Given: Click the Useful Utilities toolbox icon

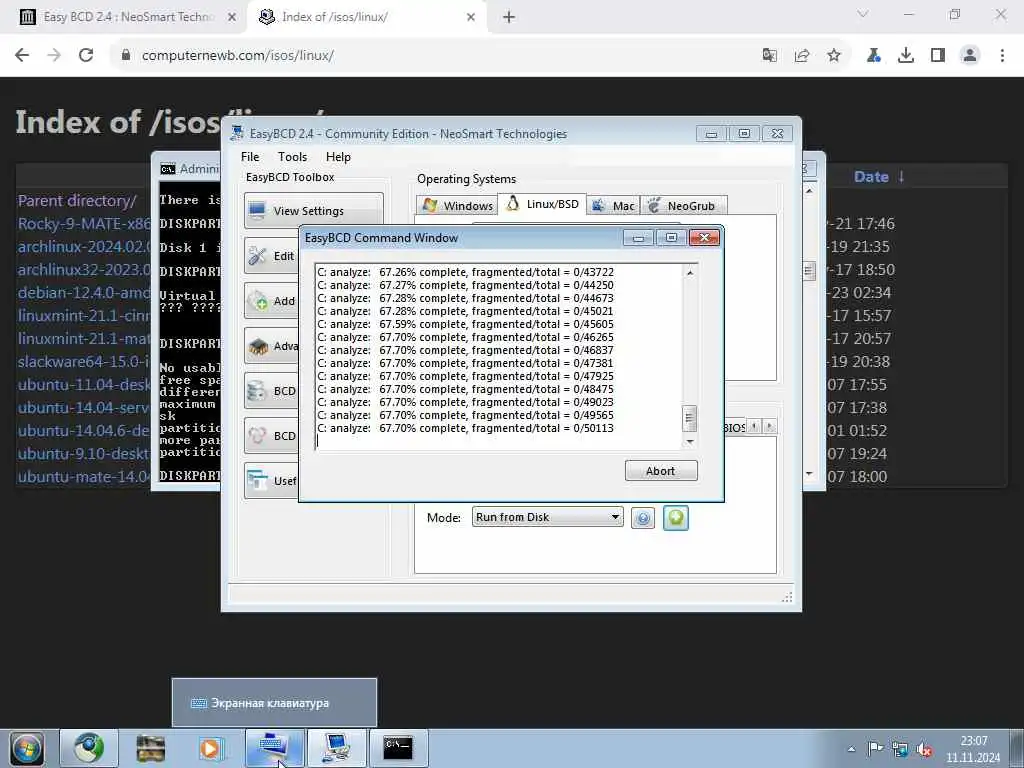Looking at the screenshot, I should pyautogui.click(x=257, y=480).
